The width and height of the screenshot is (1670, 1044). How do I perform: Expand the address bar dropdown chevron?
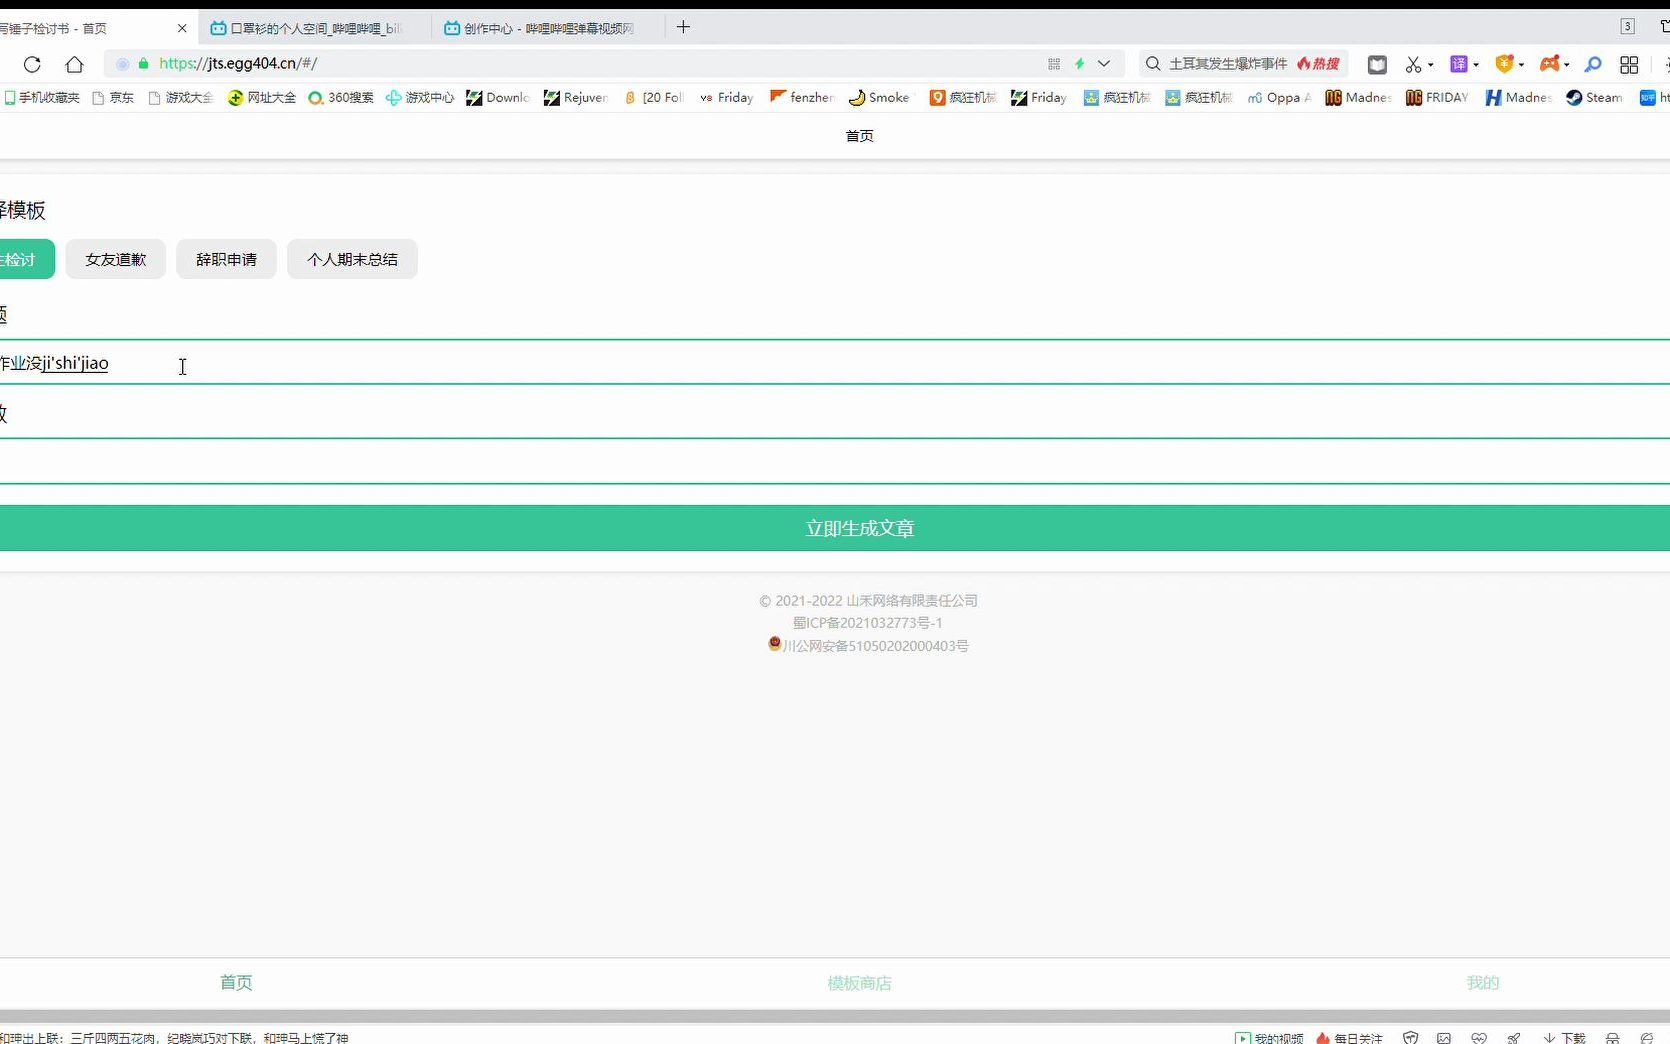[1104, 64]
